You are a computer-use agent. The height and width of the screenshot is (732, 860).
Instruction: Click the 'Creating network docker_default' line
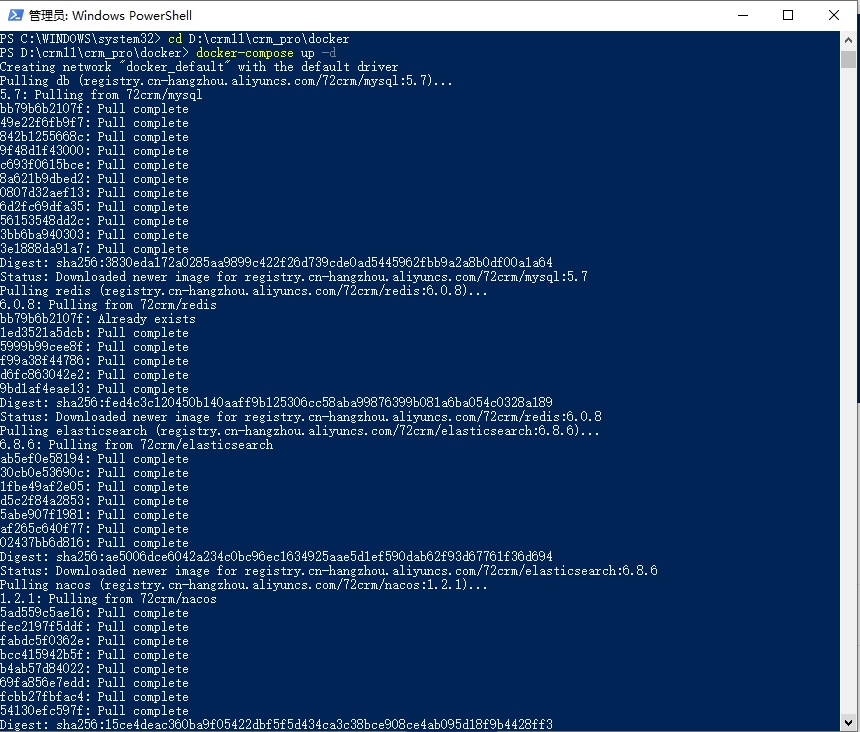[x=199, y=67]
